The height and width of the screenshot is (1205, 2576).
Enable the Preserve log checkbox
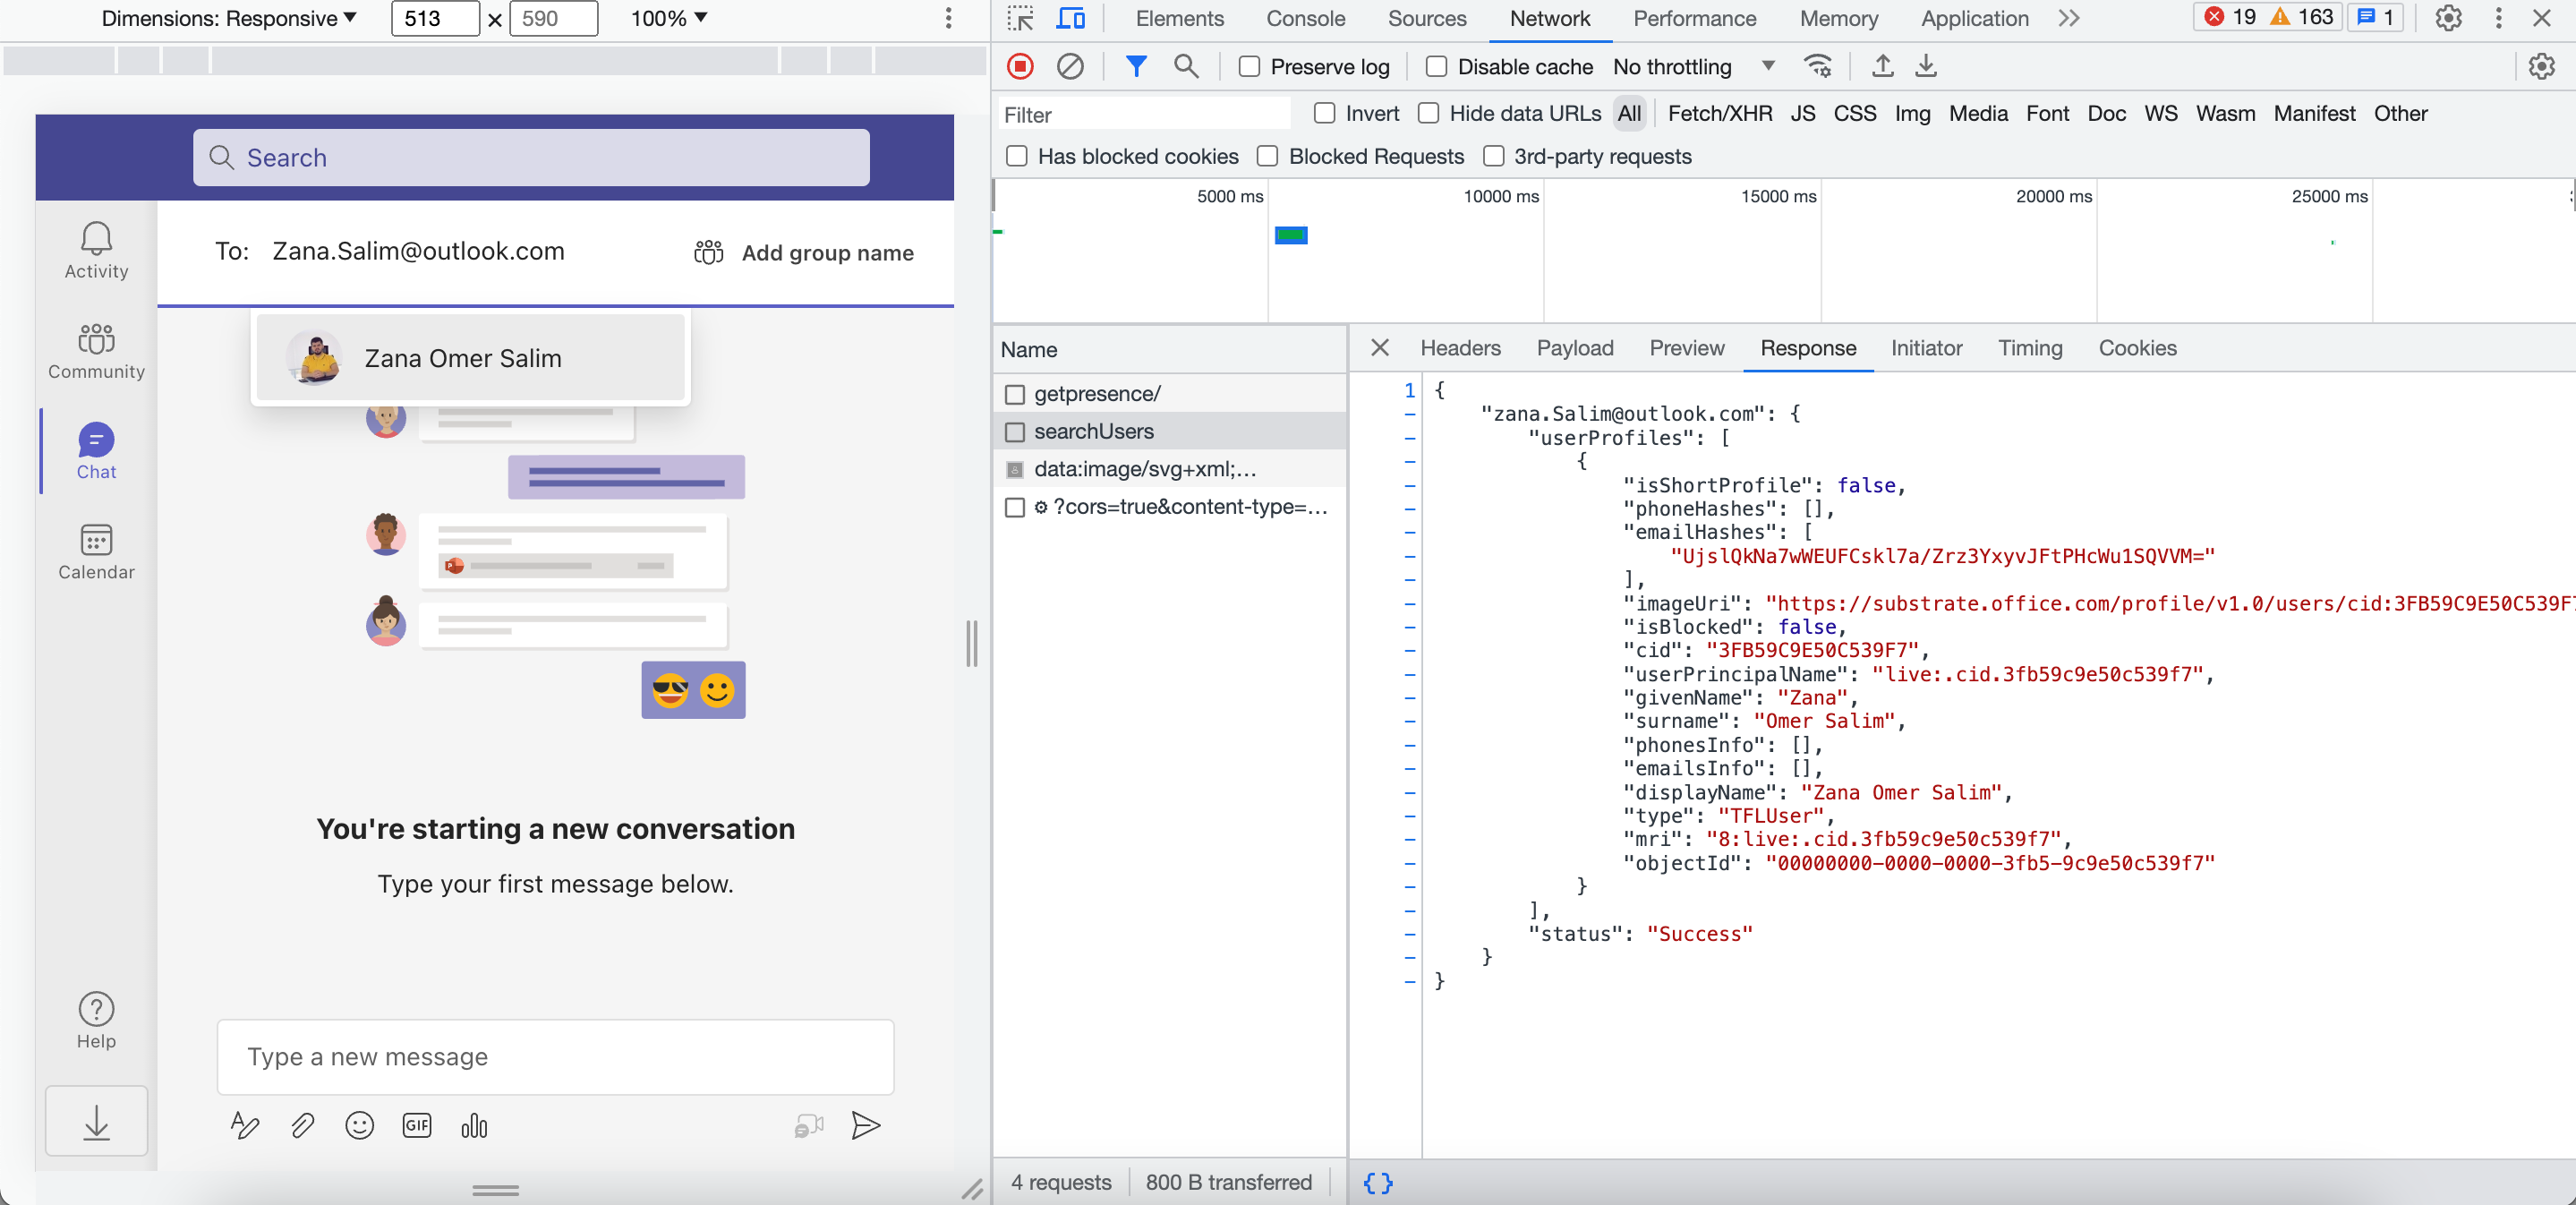1249,67
